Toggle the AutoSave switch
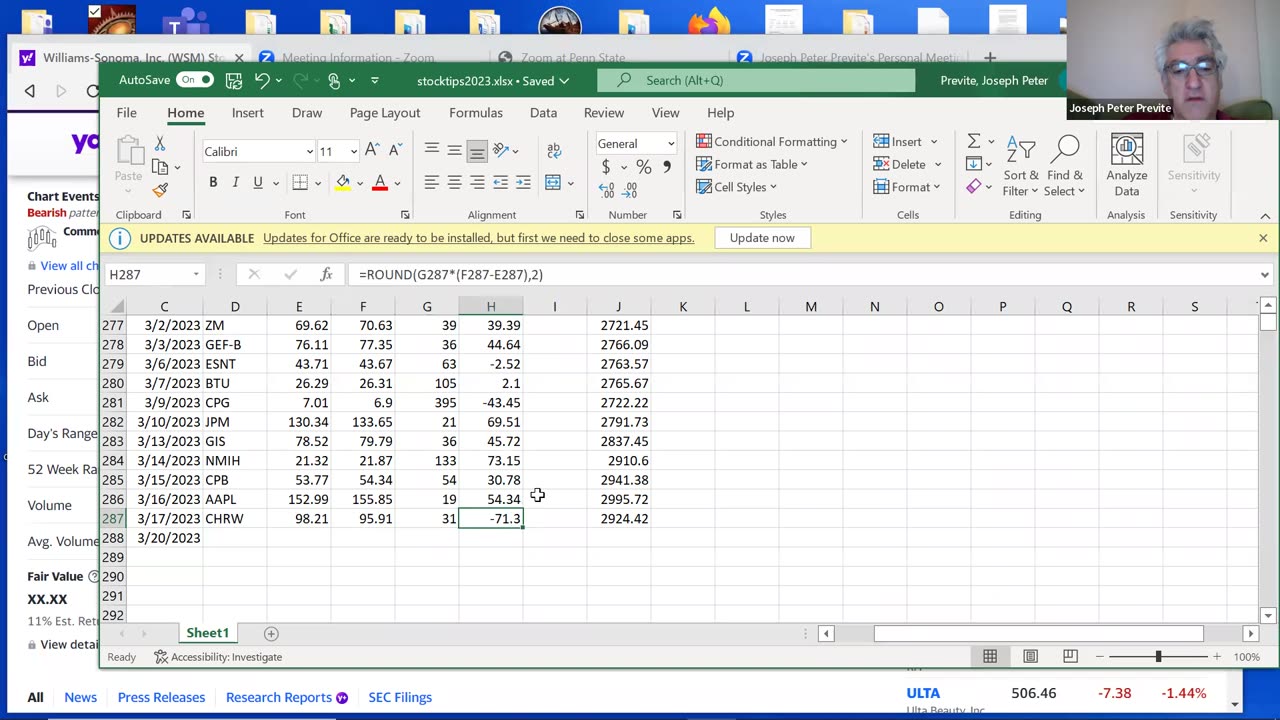Screen dimensions: 1280x720 coord(195,80)
